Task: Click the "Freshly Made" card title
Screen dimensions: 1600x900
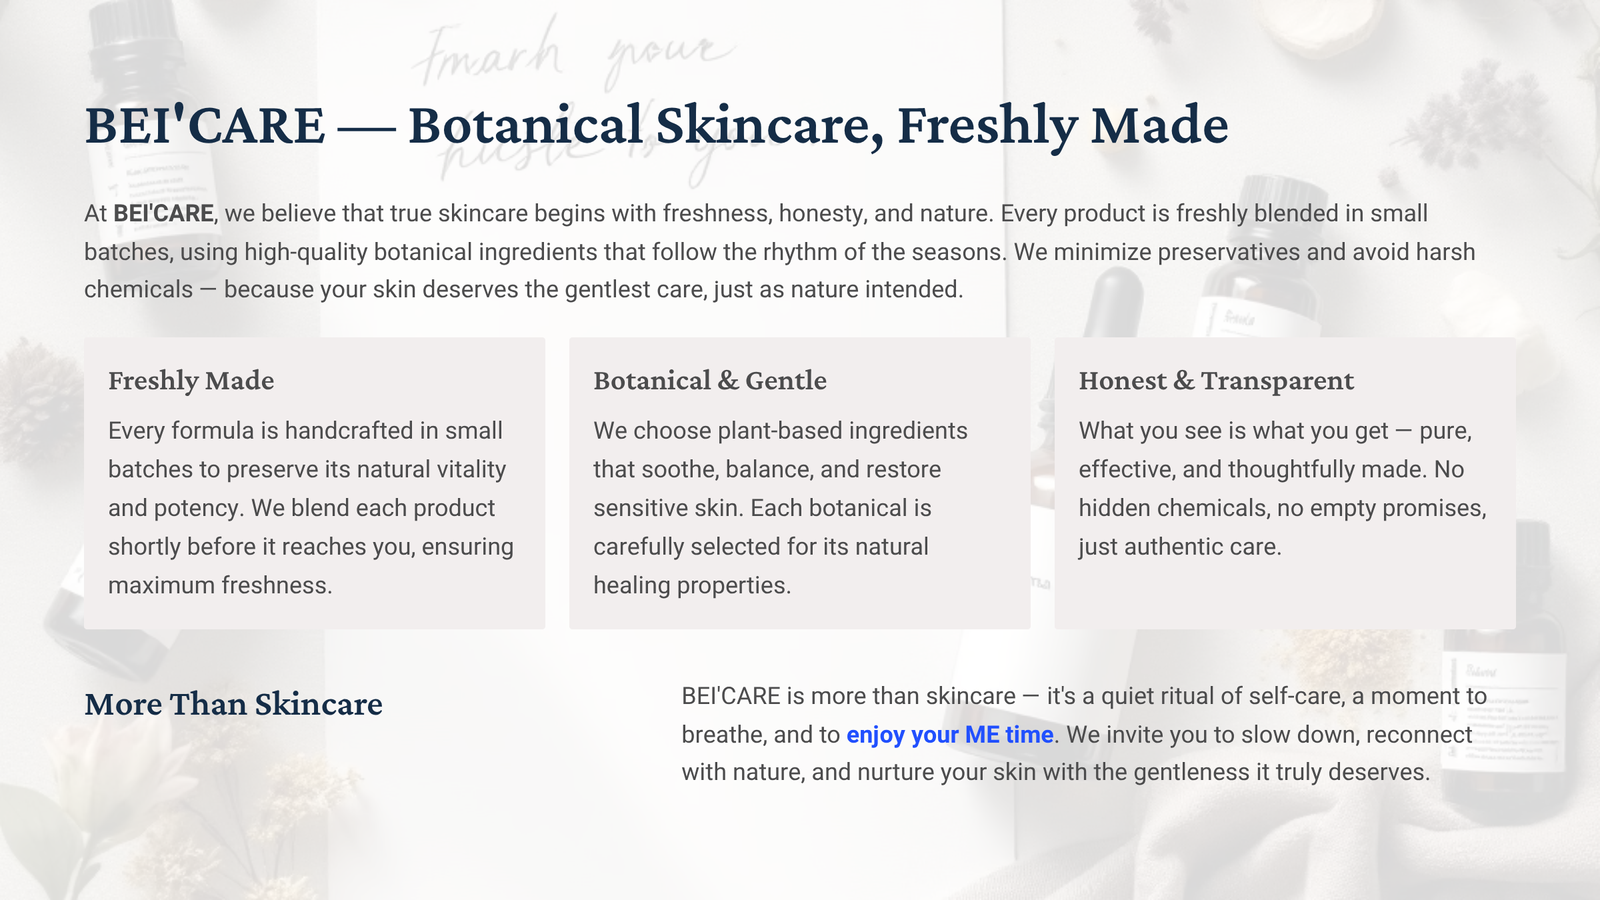Action: click(x=191, y=381)
